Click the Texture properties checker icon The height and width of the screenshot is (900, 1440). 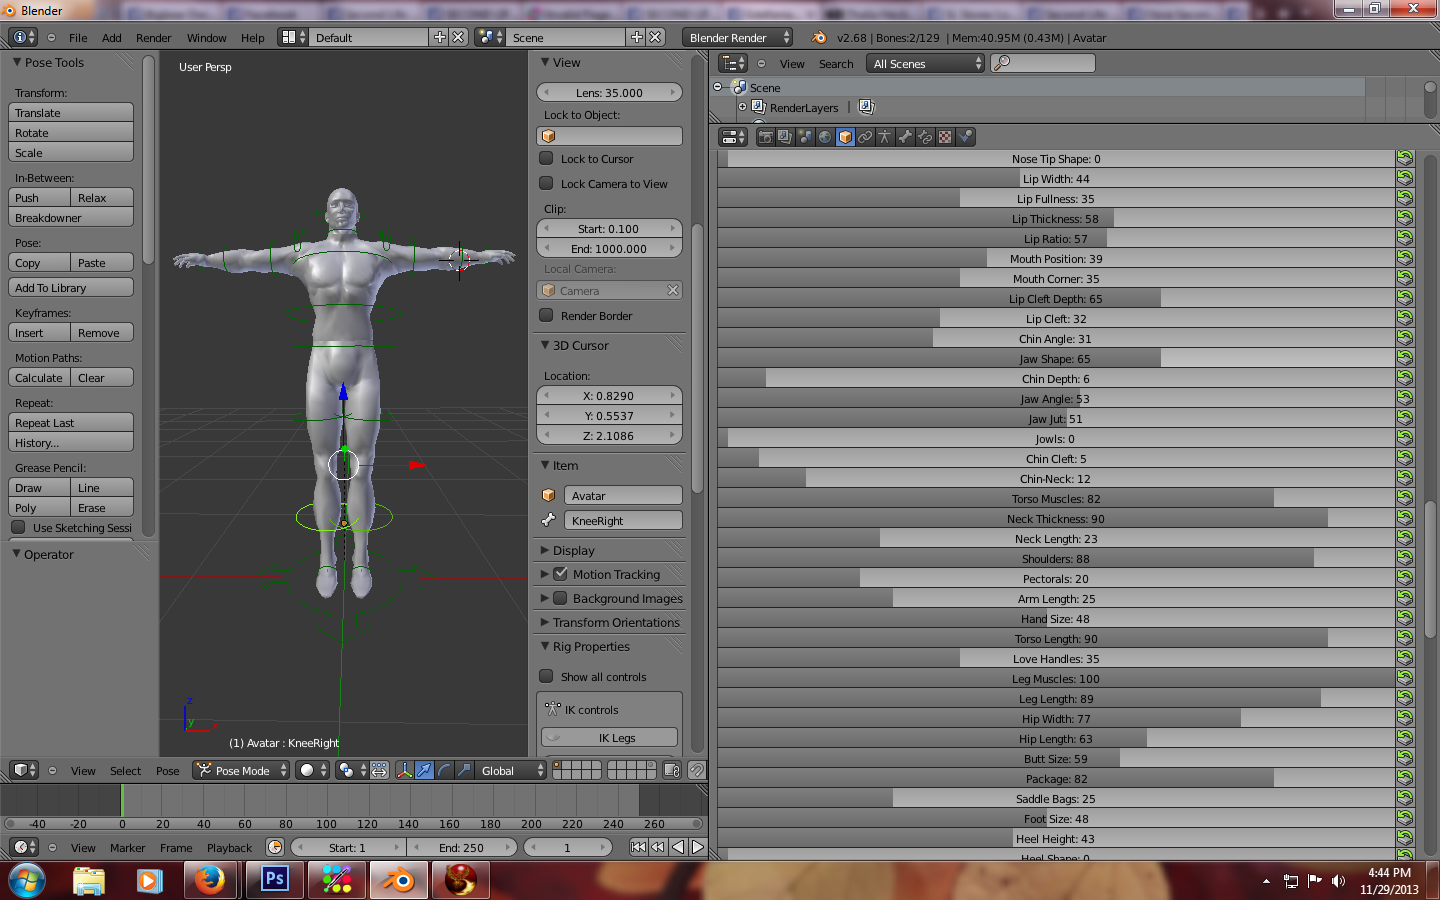coord(945,137)
